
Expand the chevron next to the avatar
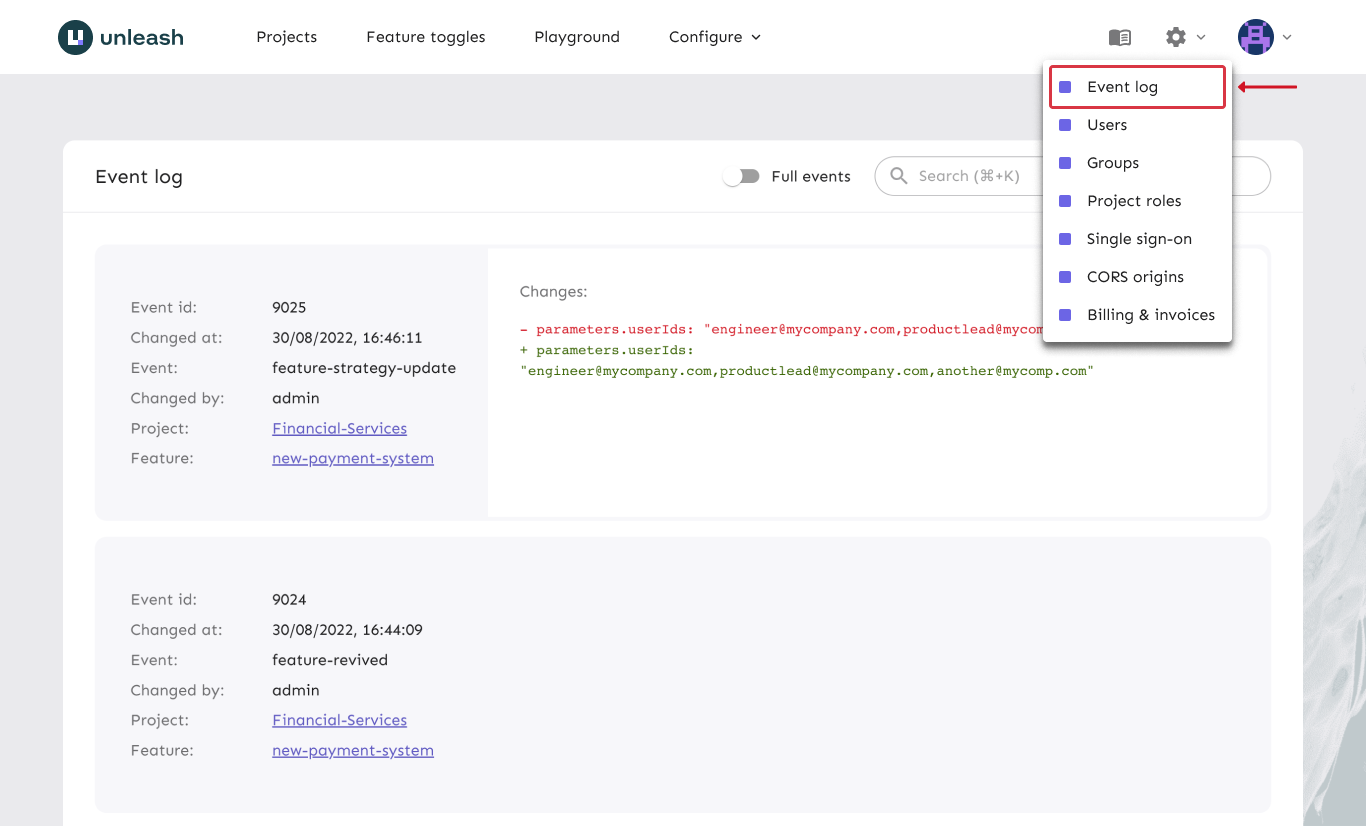(x=1287, y=37)
